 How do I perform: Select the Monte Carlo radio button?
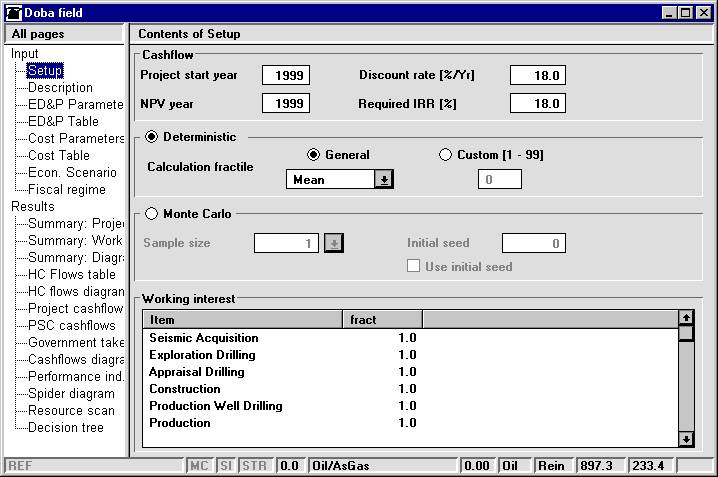(151, 214)
